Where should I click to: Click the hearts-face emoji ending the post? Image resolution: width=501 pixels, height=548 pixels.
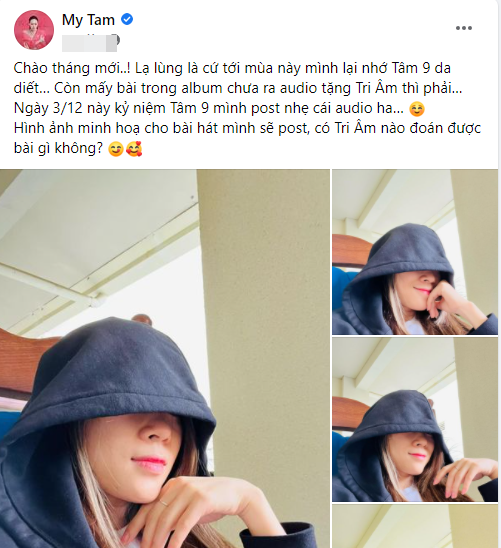tap(134, 150)
